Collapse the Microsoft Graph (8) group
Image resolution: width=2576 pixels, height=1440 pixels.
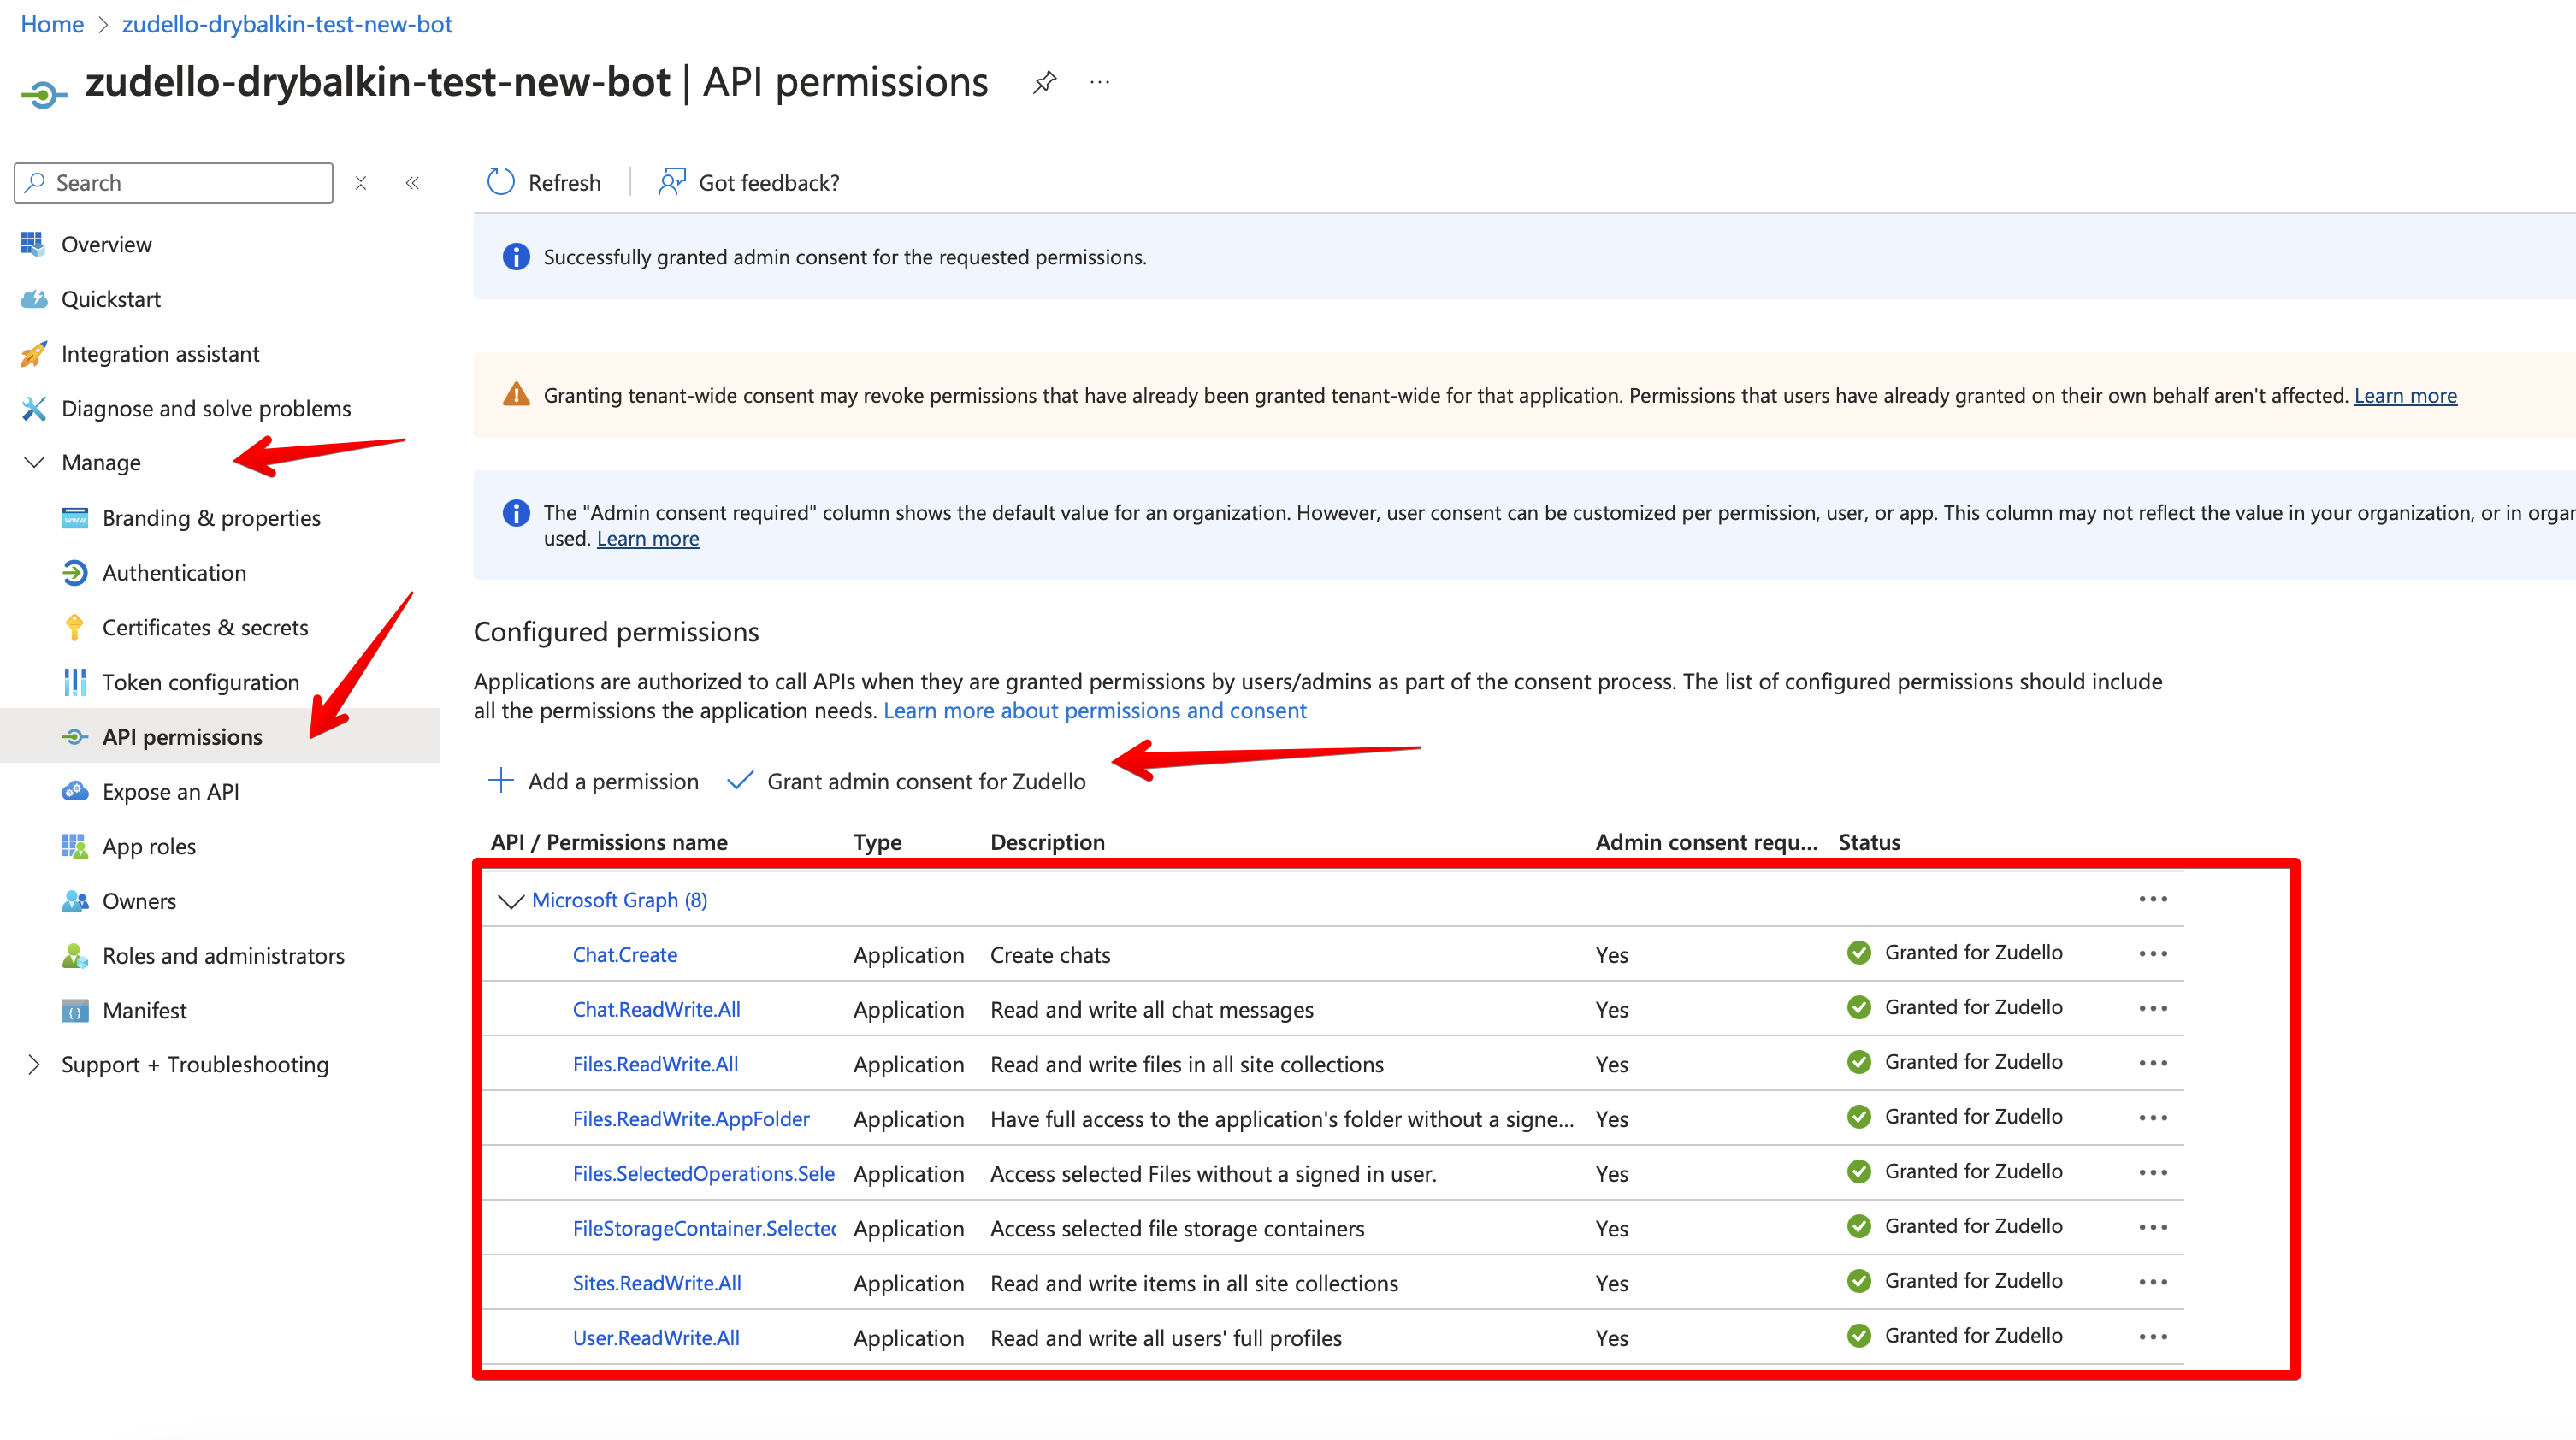coord(510,901)
